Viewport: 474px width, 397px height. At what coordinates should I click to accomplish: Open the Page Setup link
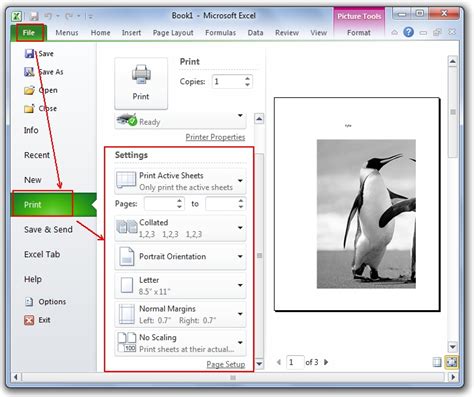coord(226,364)
